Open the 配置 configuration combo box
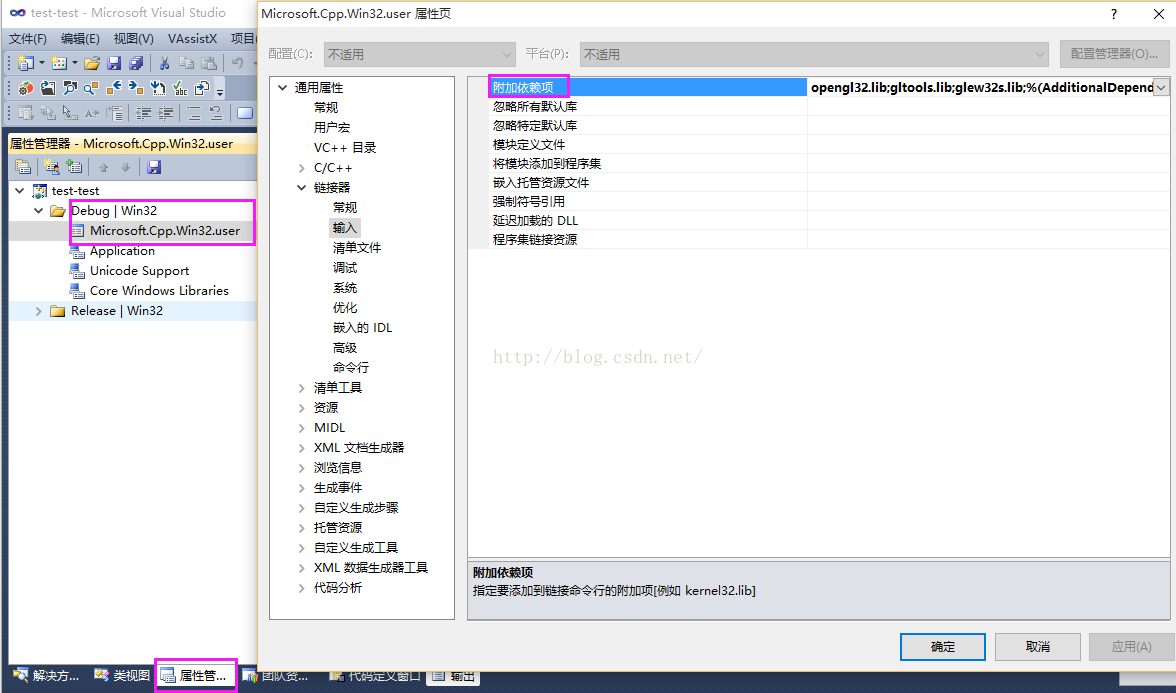 click(419, 54)
